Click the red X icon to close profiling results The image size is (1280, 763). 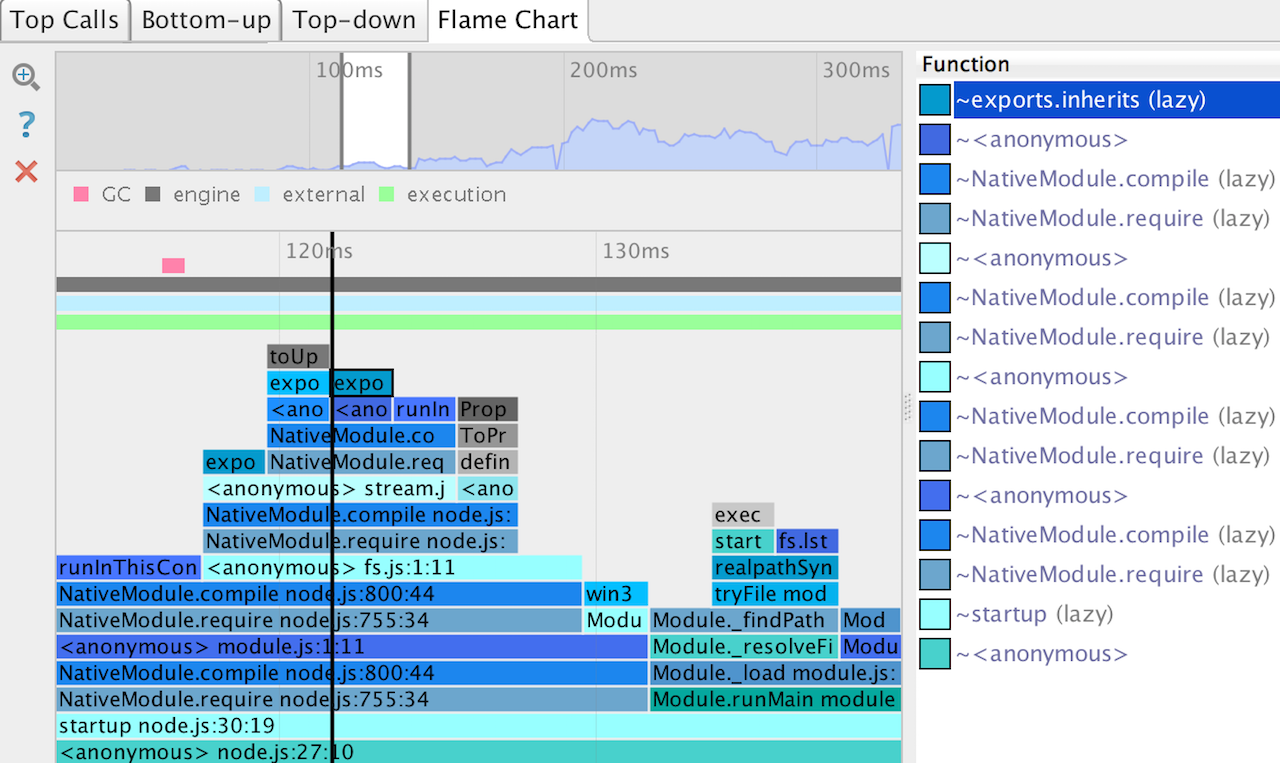point(25,170)
